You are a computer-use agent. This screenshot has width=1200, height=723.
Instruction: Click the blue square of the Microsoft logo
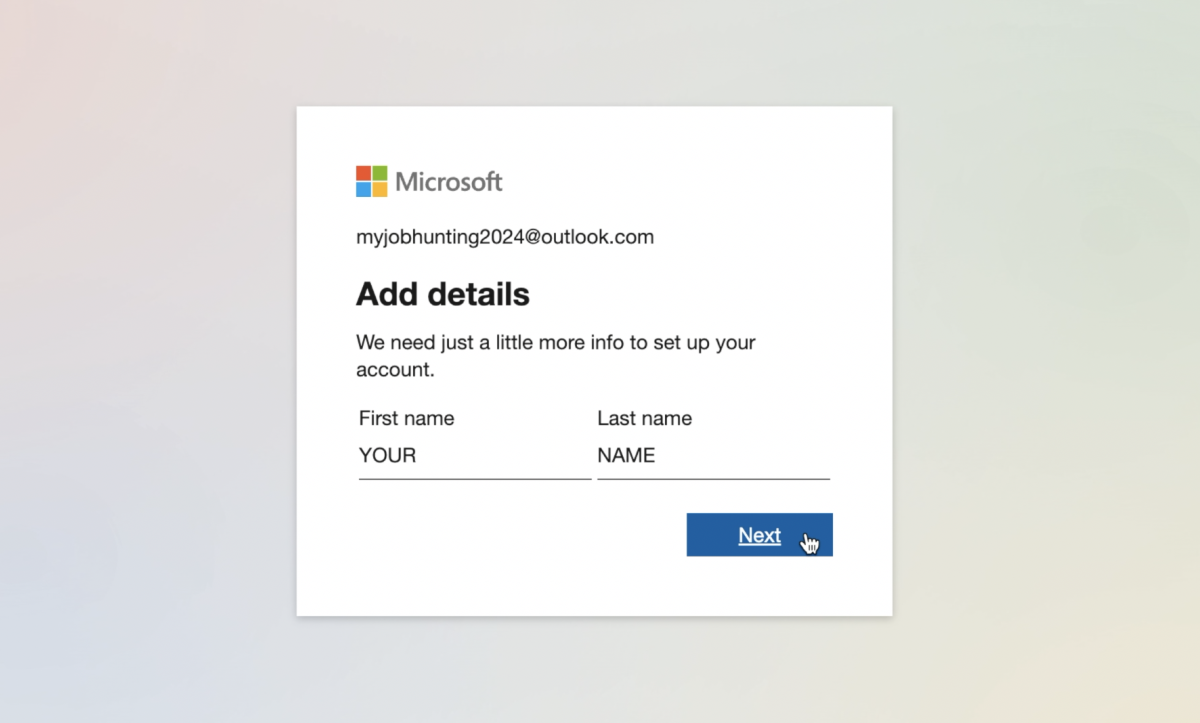(x=362, y=189)
